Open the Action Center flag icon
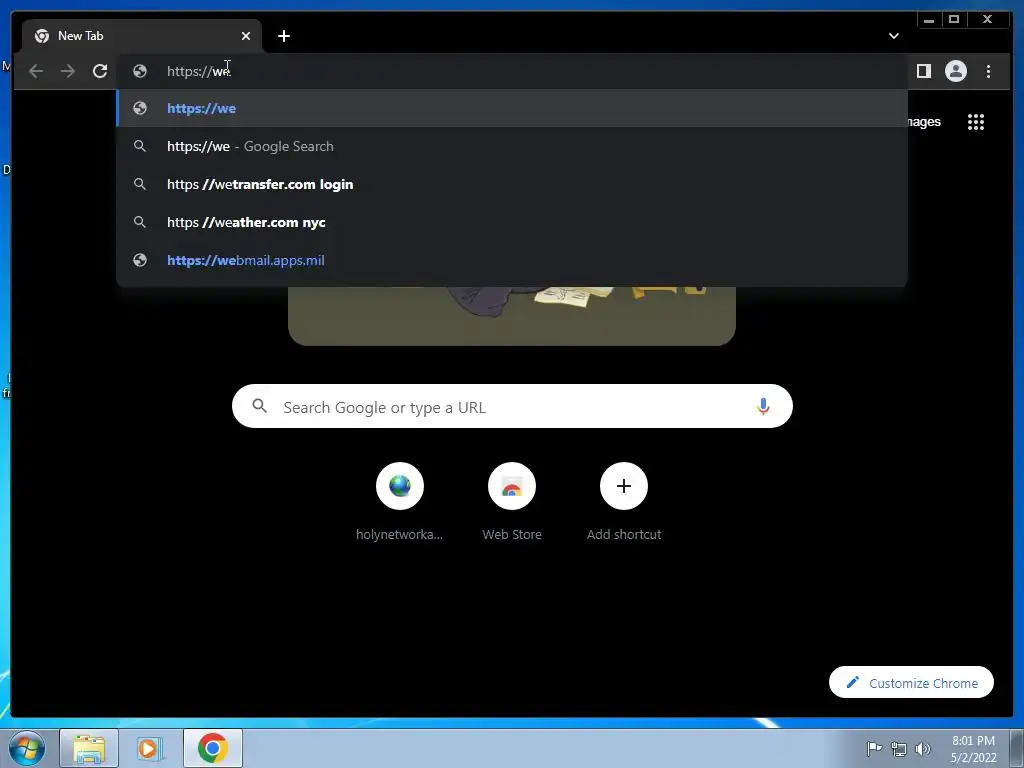 [x=874, y=748]
